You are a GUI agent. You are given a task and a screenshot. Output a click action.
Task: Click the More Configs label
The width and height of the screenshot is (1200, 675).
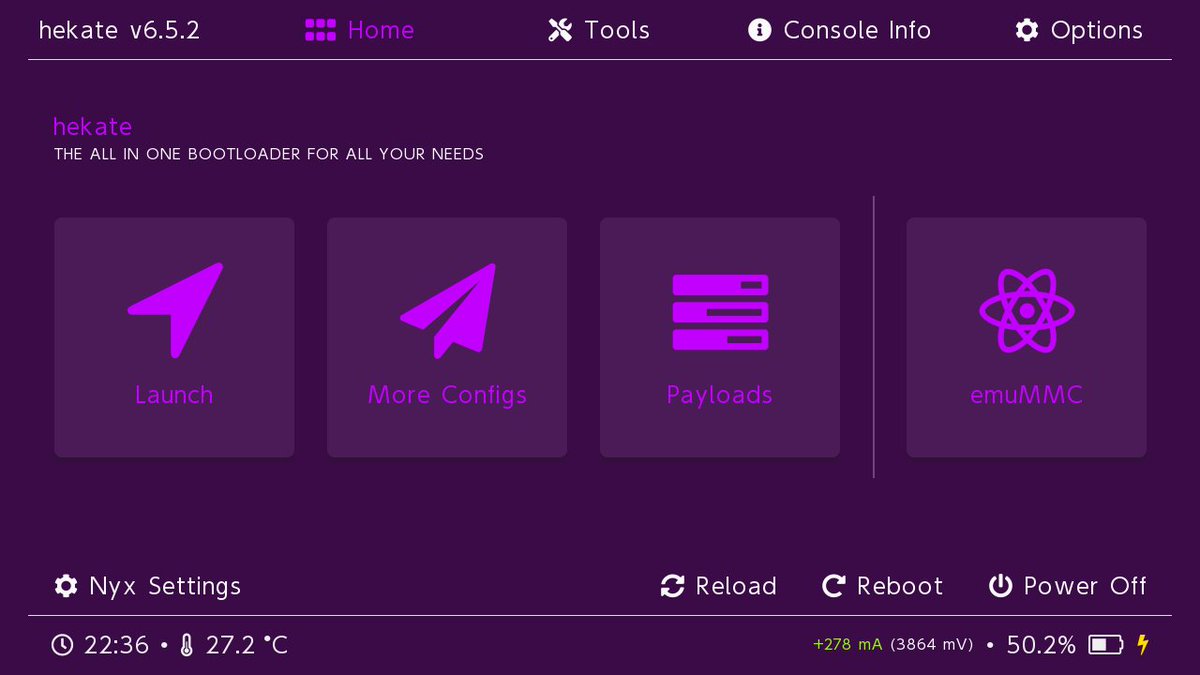tap(447, 396)
